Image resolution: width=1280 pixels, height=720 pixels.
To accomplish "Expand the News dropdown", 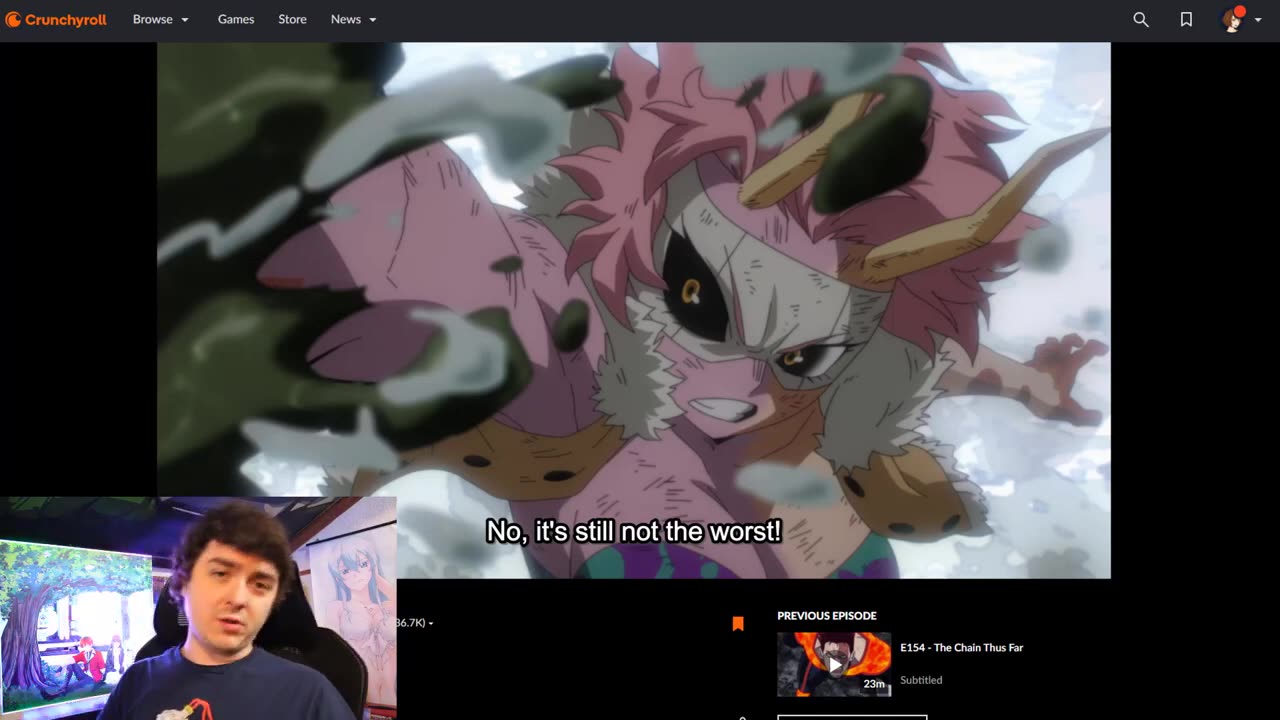I will [x=354, y=19].
